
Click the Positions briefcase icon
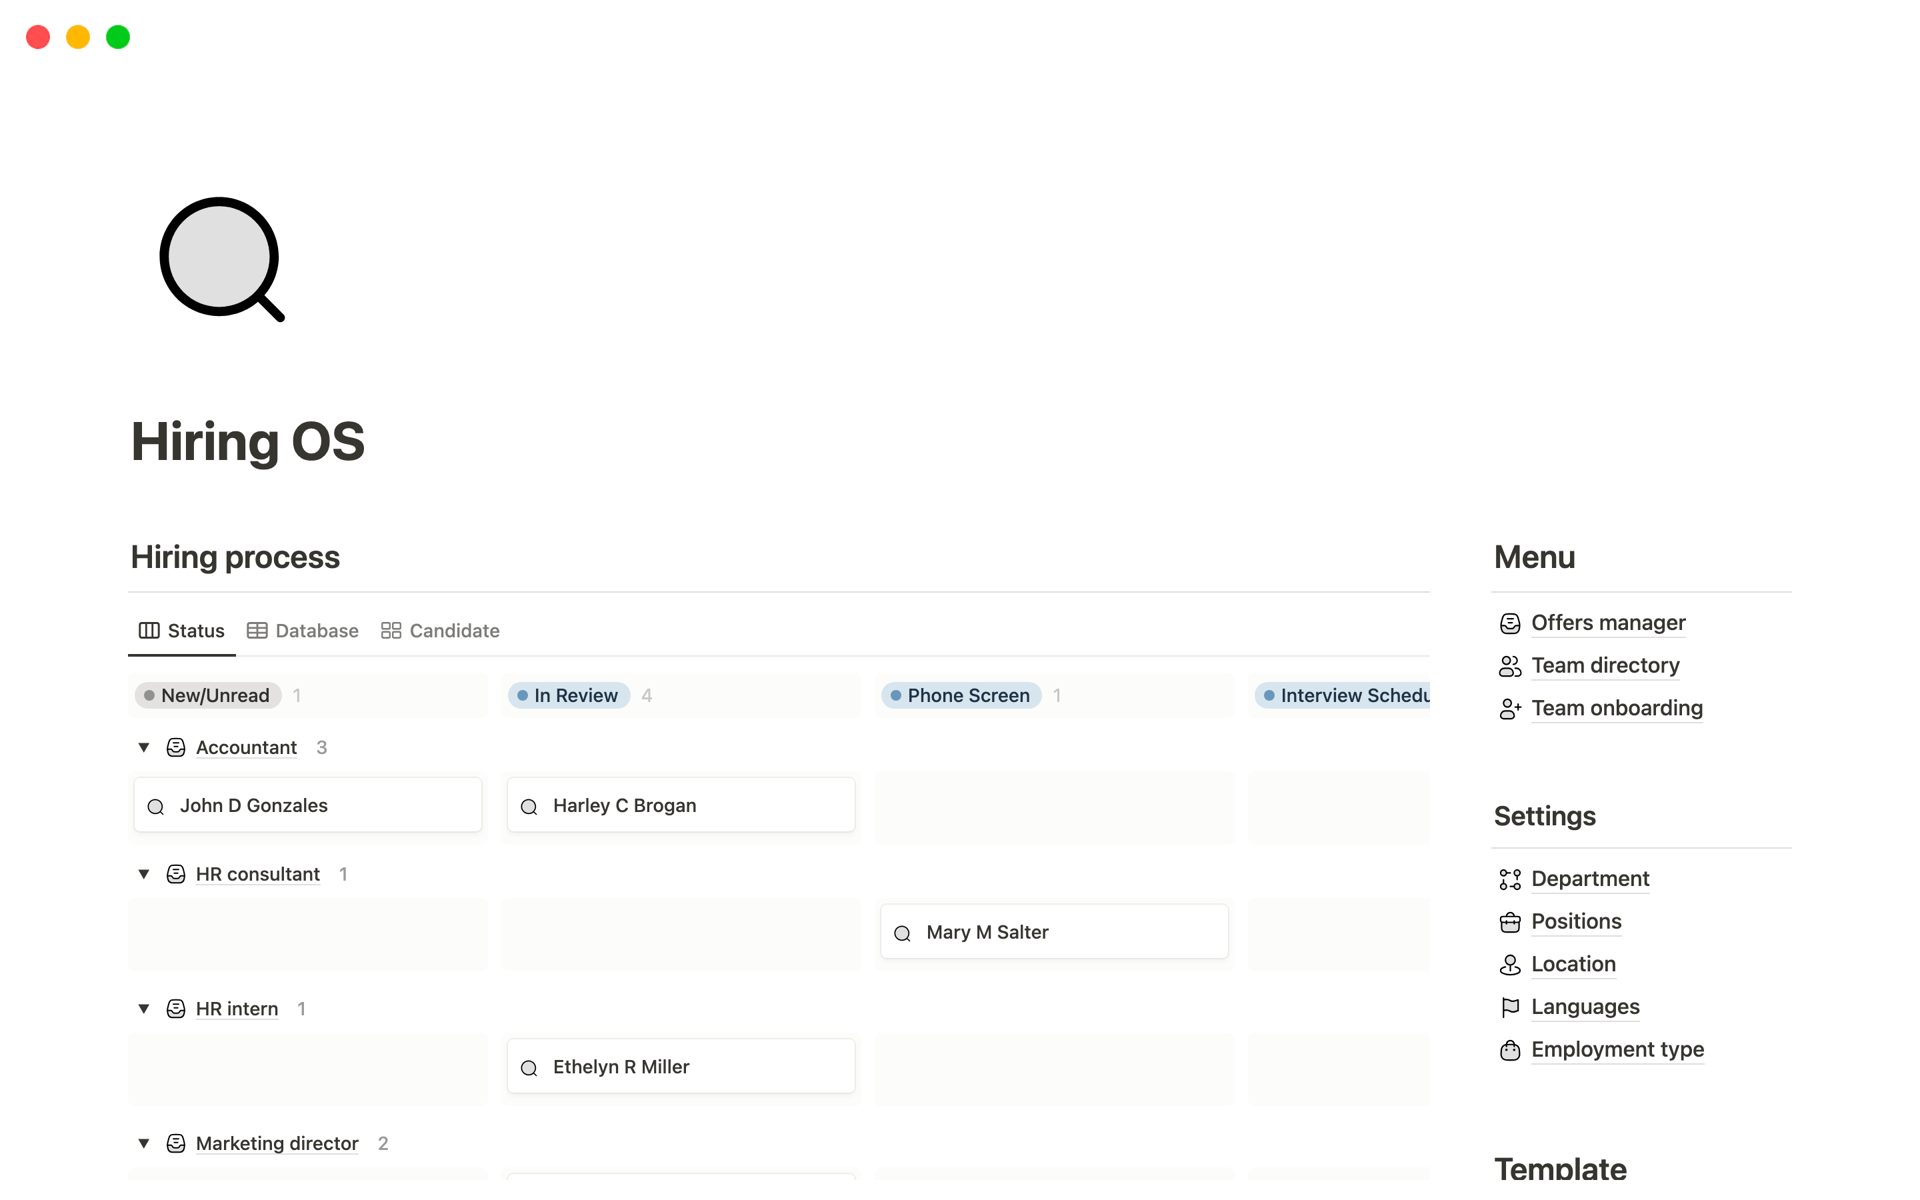click(1509, 922)
